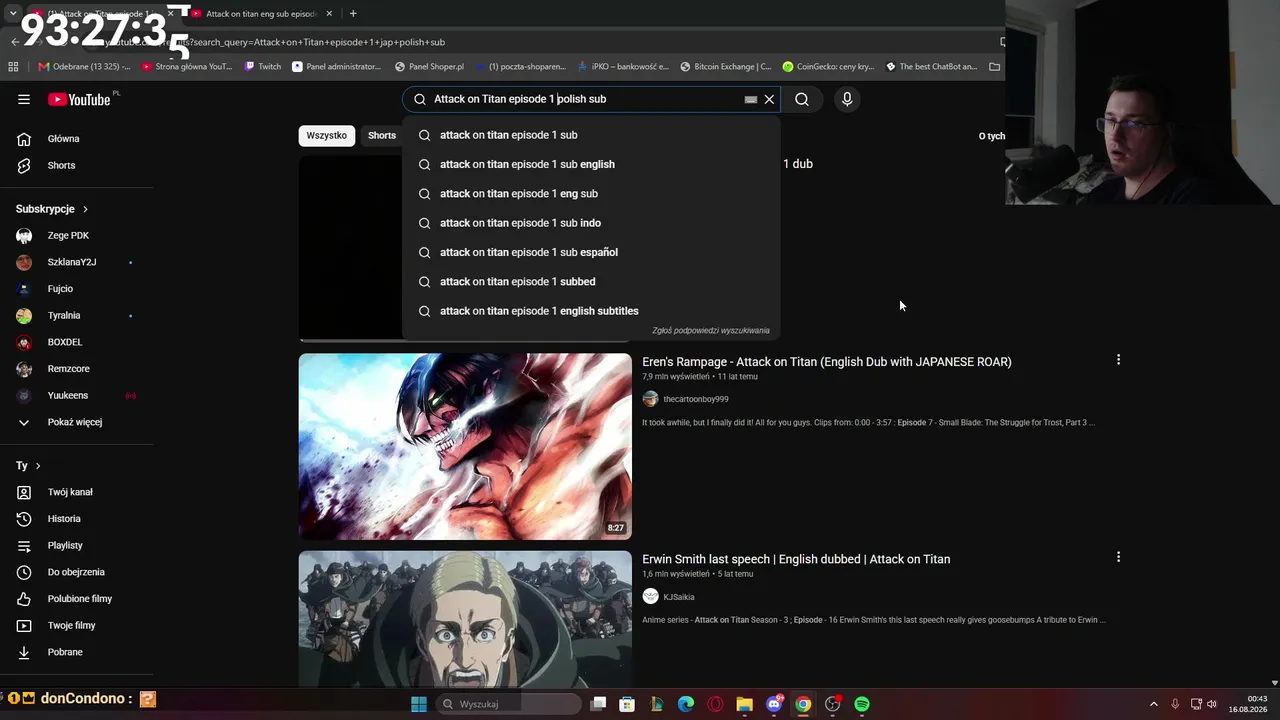
Task: Open the Yuukeens channel subscription
Action: [77, 395]
